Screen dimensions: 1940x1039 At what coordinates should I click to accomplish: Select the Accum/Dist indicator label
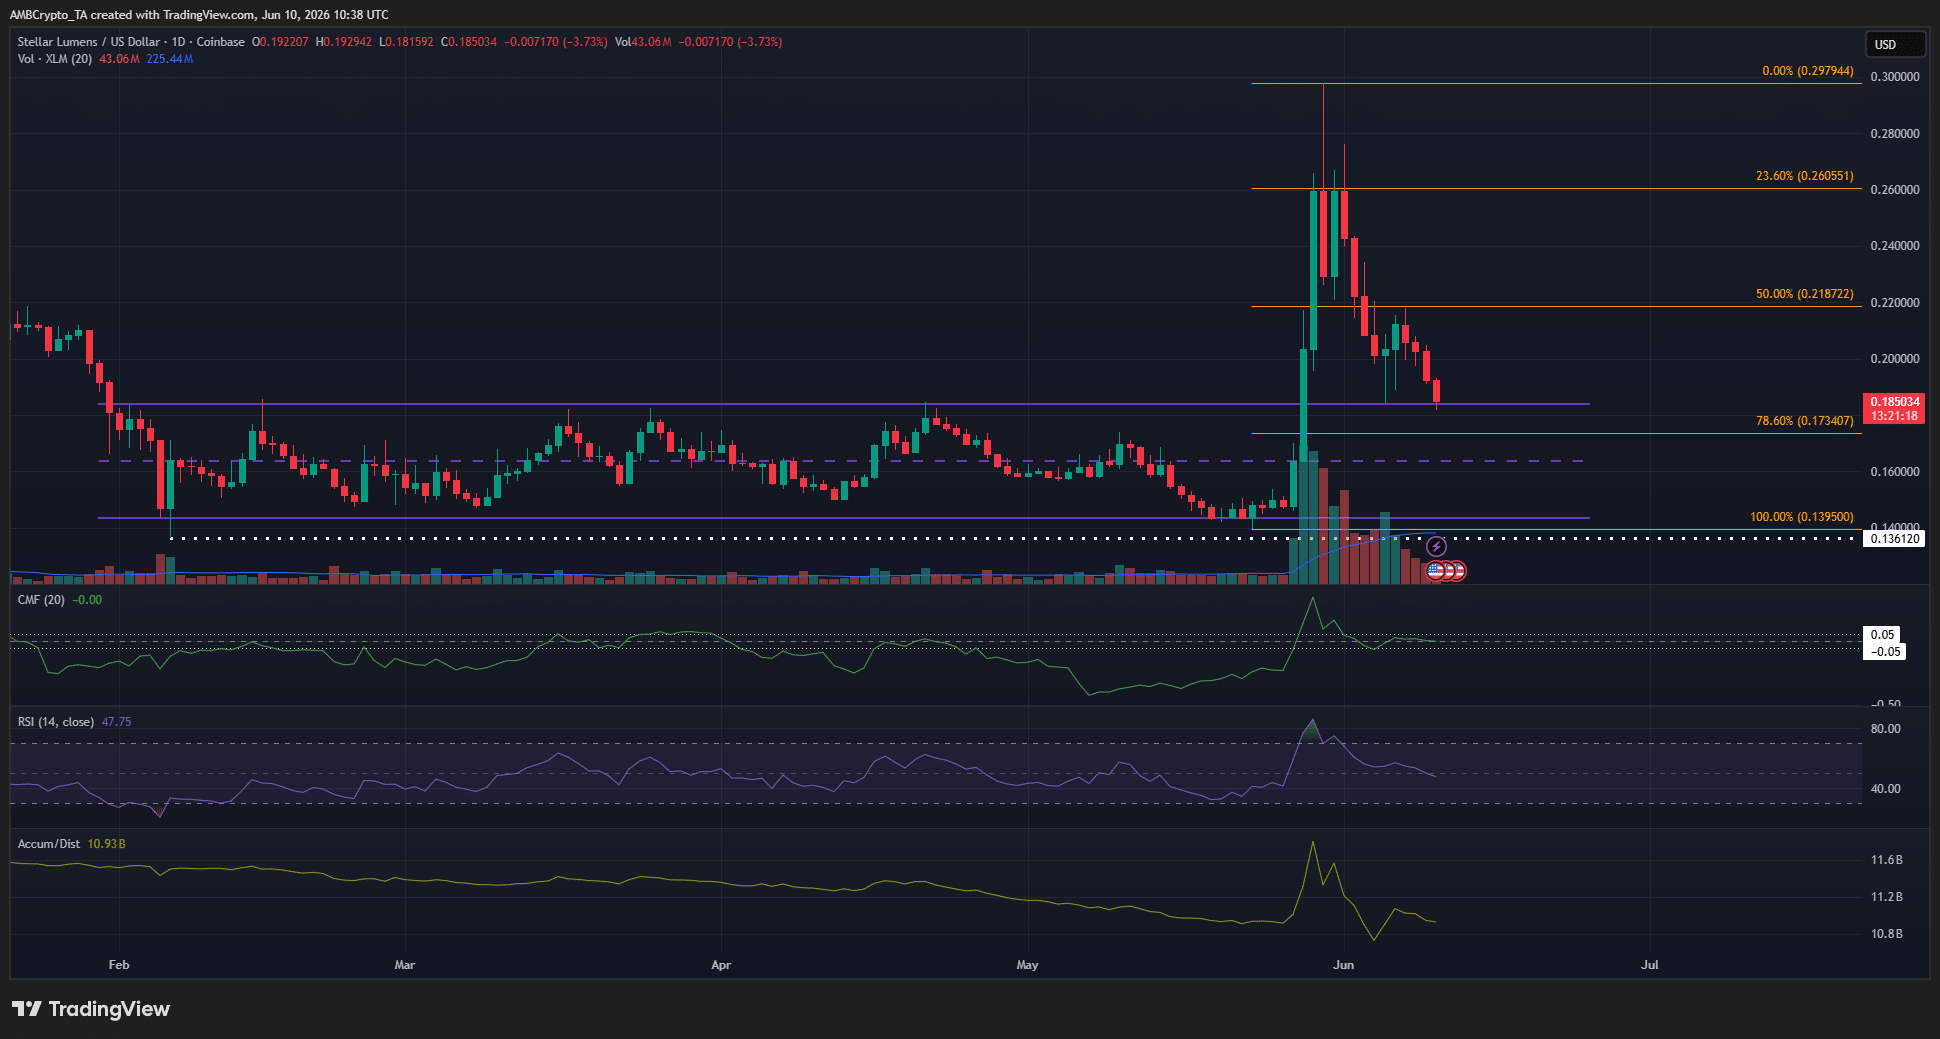(49, 844)
